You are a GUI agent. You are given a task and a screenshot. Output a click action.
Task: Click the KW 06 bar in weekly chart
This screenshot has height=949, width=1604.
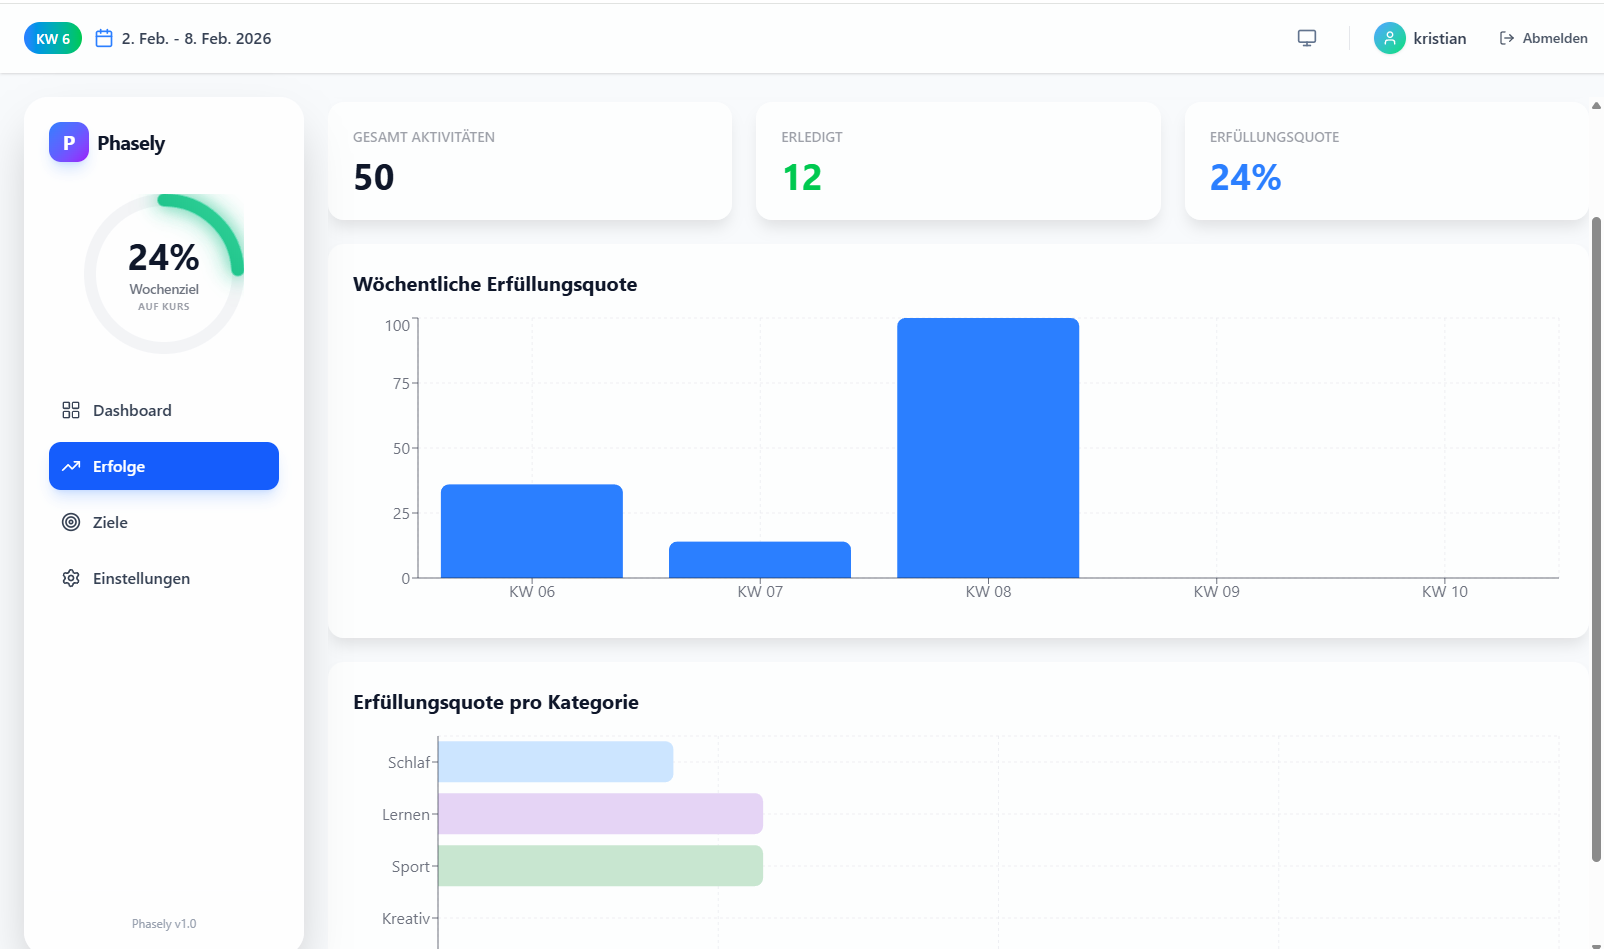tap(532, 531)
